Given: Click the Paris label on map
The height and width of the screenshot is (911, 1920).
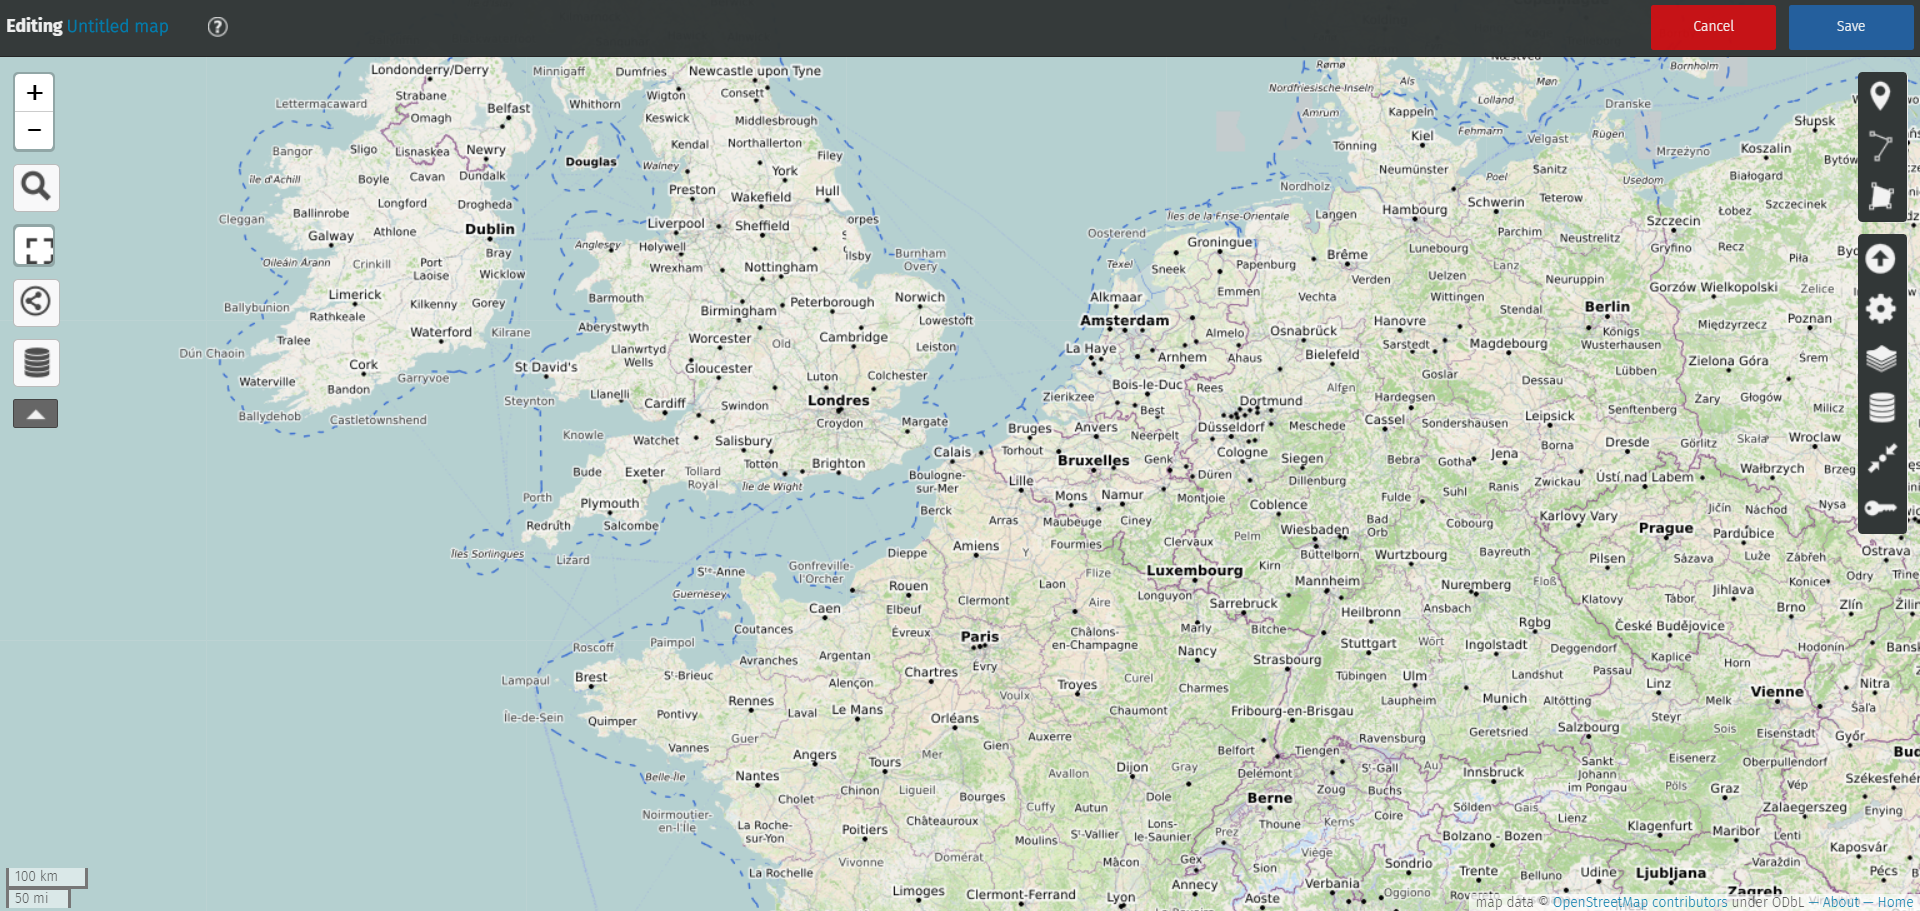Looking at the screenshot, I should pos(980,636).
